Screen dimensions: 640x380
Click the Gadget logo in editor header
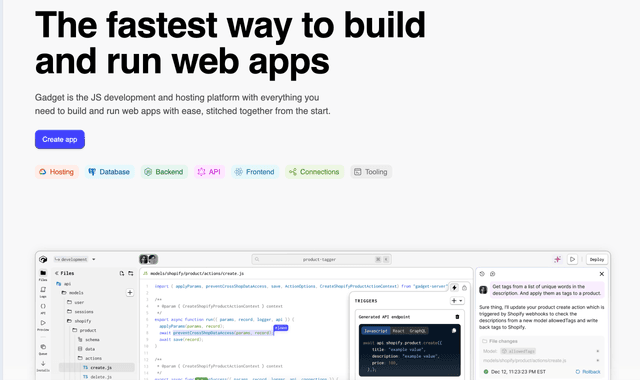[43, 259]
